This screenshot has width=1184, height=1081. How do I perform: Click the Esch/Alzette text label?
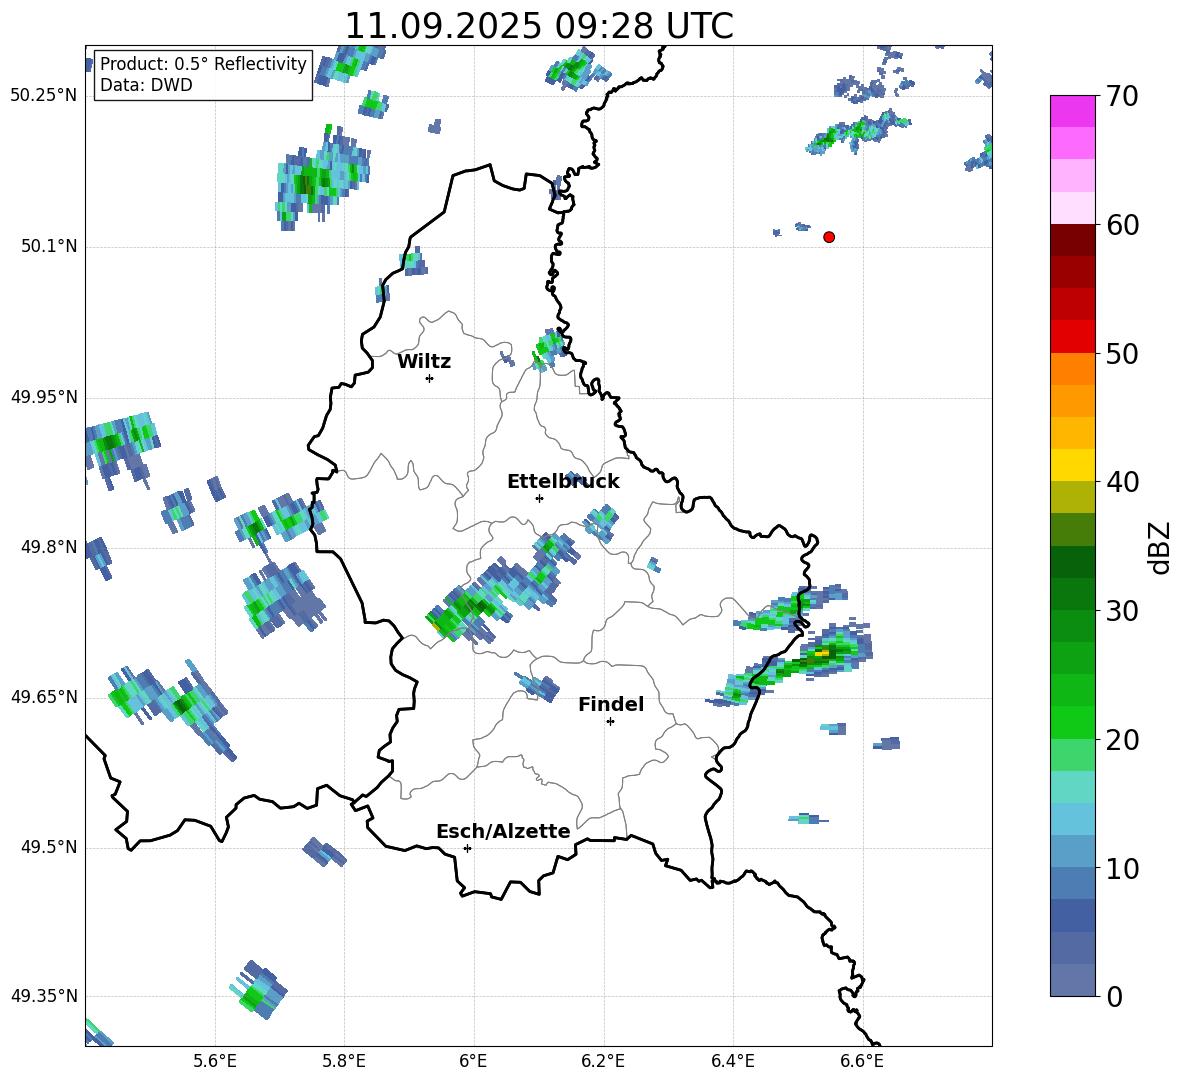[x=503, y=832]
